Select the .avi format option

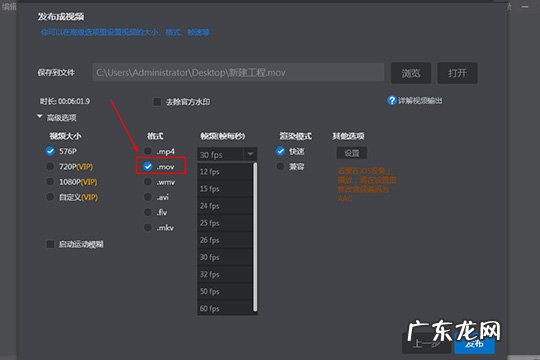pyautogui.click(x=148, y=197)
